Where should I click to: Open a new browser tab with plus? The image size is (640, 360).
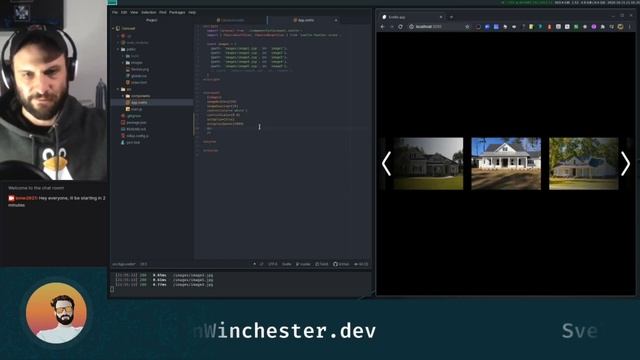coord(451,17)
